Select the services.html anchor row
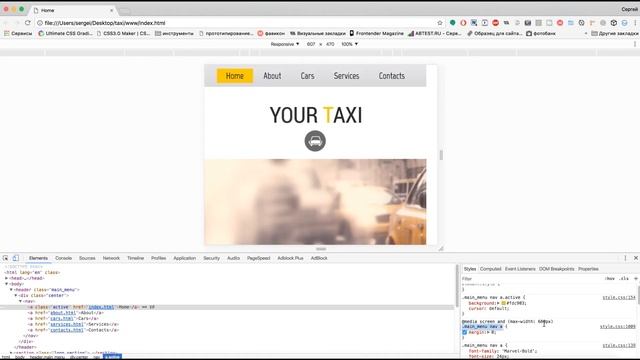Screen dimensions: 640x360 pyautogui.click(x=73, y=324)
